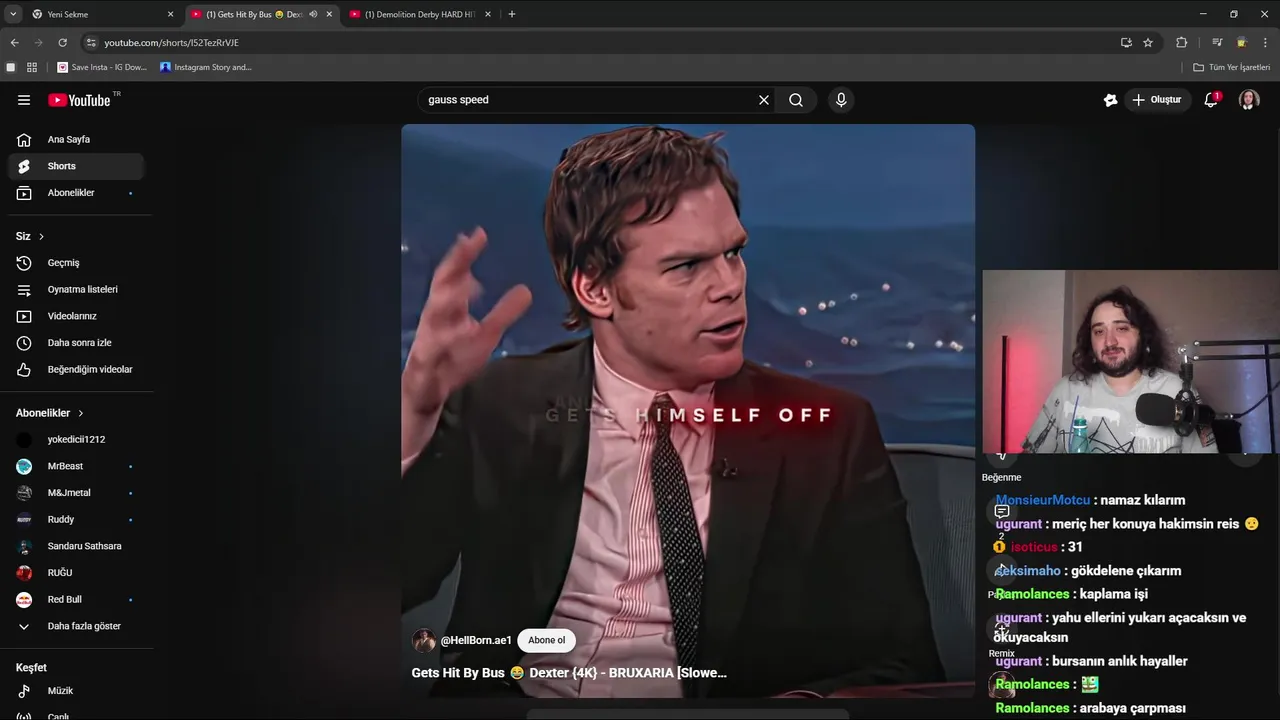This screenshot has width=1280, height=720.
Task: Select Shorts in the sidebar
Action: (x=76, y=166)
